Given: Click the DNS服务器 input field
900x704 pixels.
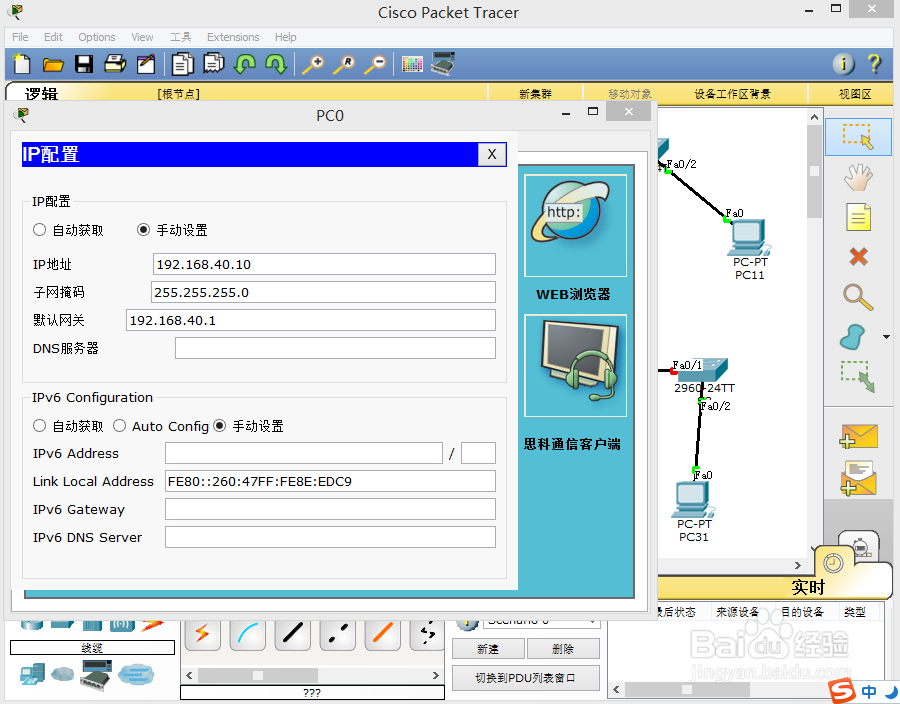Looking at the screenshot, I should pyautogui.click(x=335, y=348).
